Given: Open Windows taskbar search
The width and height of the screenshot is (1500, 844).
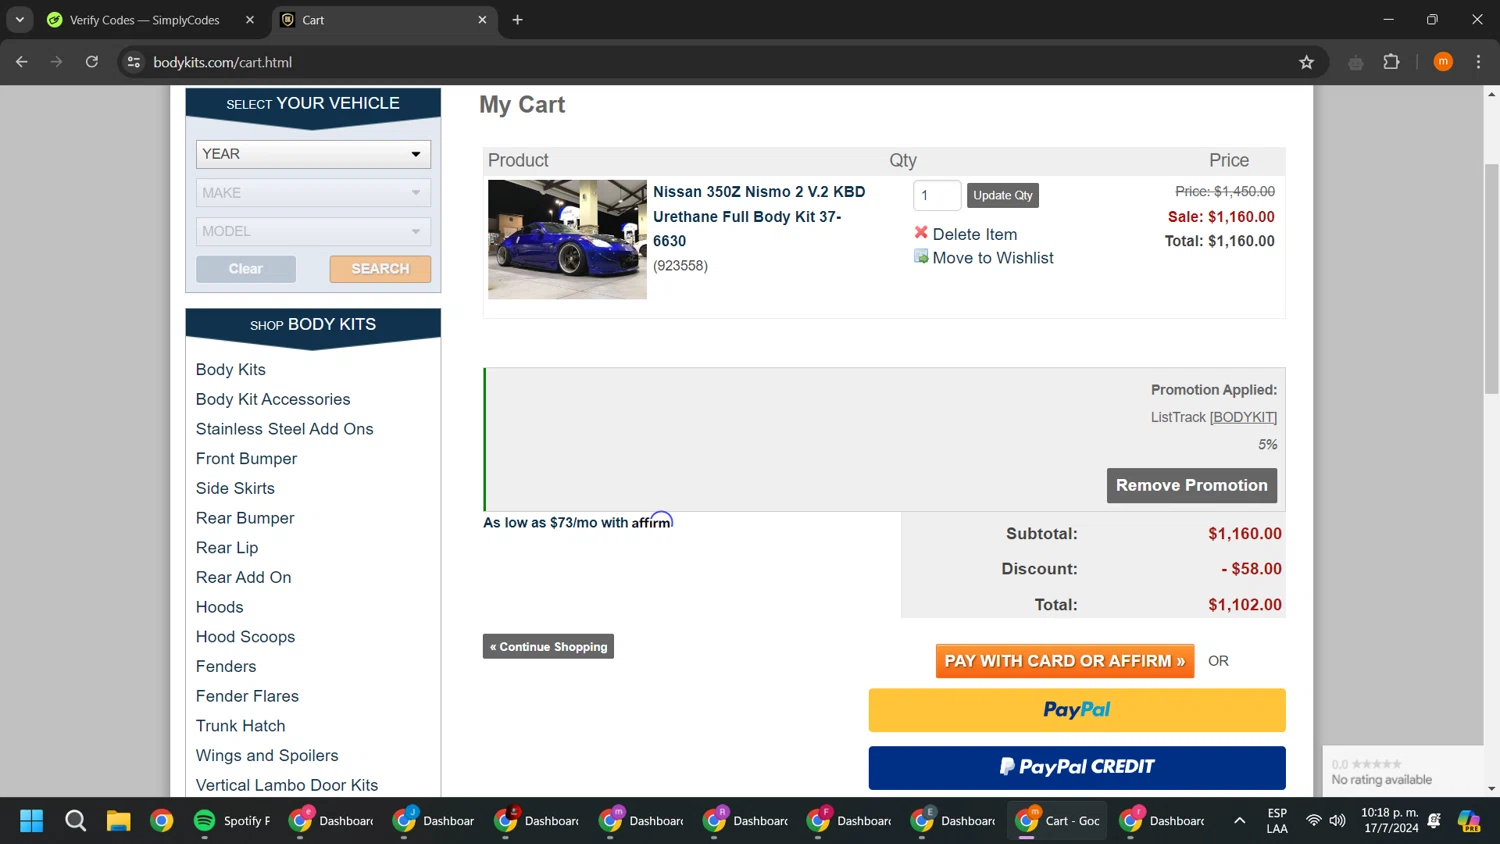Looking at the screenshot, I should pos(75,821).
